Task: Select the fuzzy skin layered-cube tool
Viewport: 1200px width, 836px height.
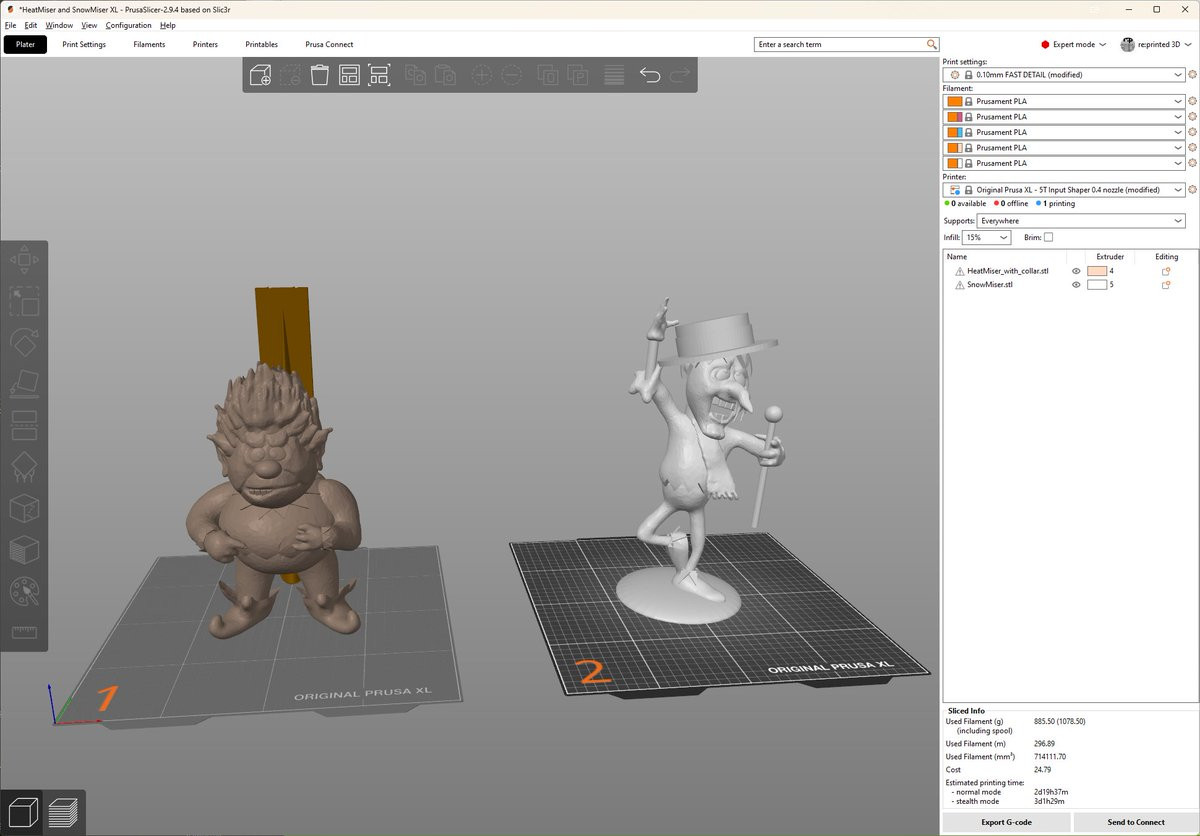Action: (24, 549)
